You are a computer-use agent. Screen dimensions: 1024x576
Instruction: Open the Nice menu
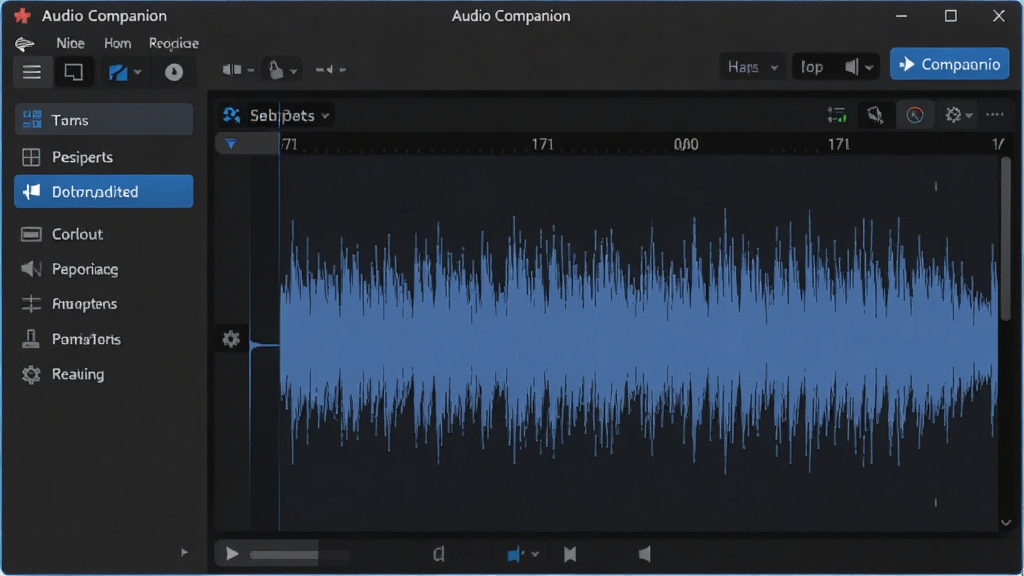(x=70, y=43)
